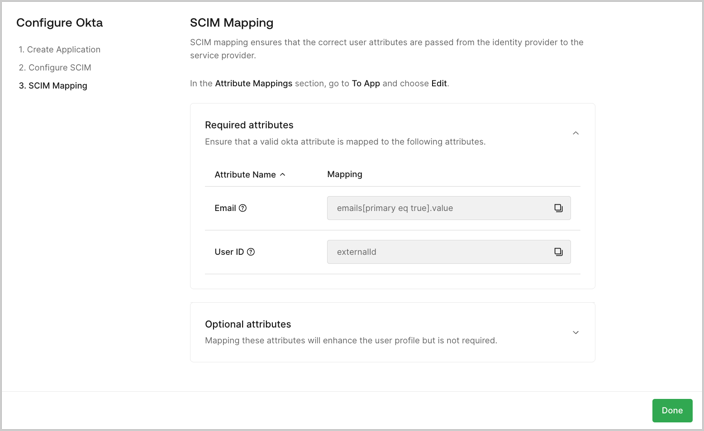Show help for the Email attribute
This screenshot has width=704, height=431.
pos(243,208)
